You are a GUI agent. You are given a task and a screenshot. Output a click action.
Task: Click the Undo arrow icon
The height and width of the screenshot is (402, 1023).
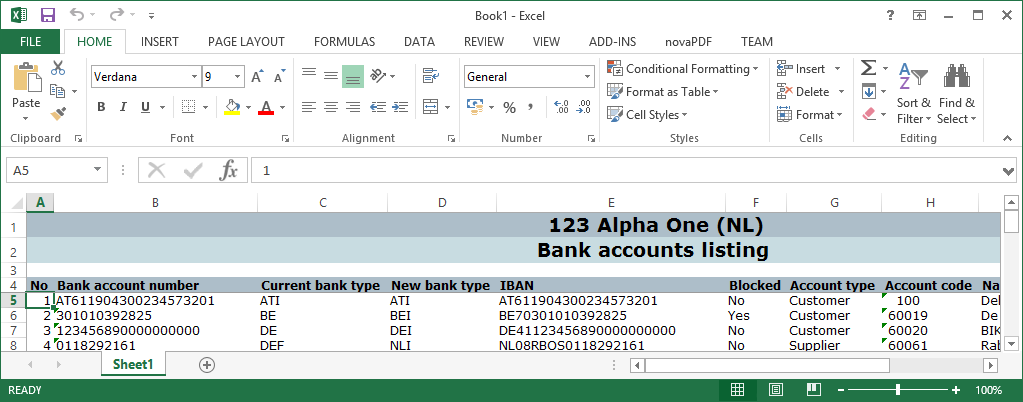[77, 15]
